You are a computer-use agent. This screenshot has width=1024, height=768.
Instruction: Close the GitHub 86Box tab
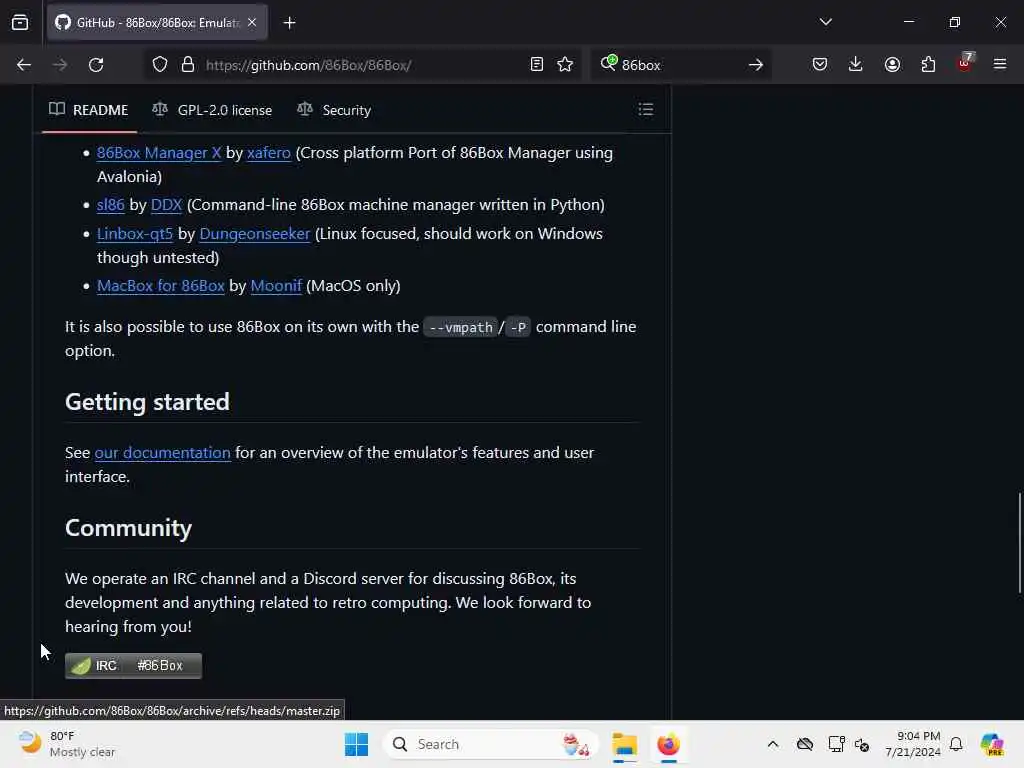(252, 23)
